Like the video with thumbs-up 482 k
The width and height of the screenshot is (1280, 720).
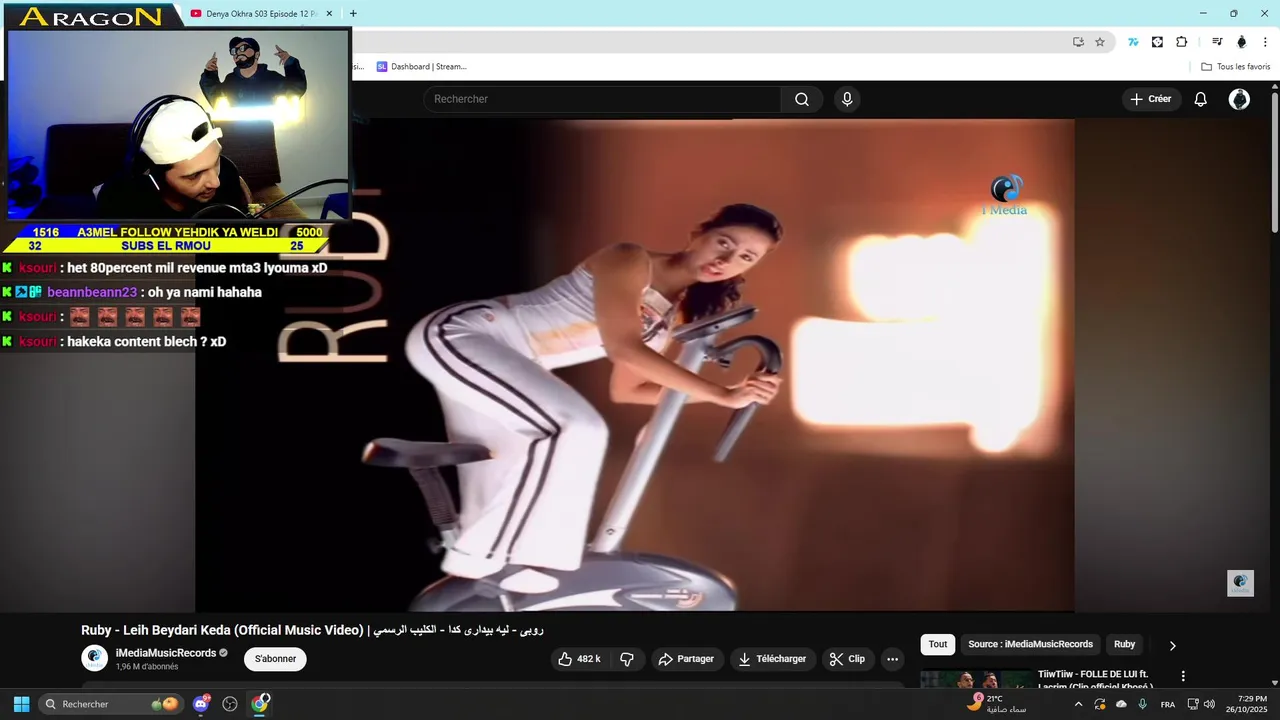point(579,659)
